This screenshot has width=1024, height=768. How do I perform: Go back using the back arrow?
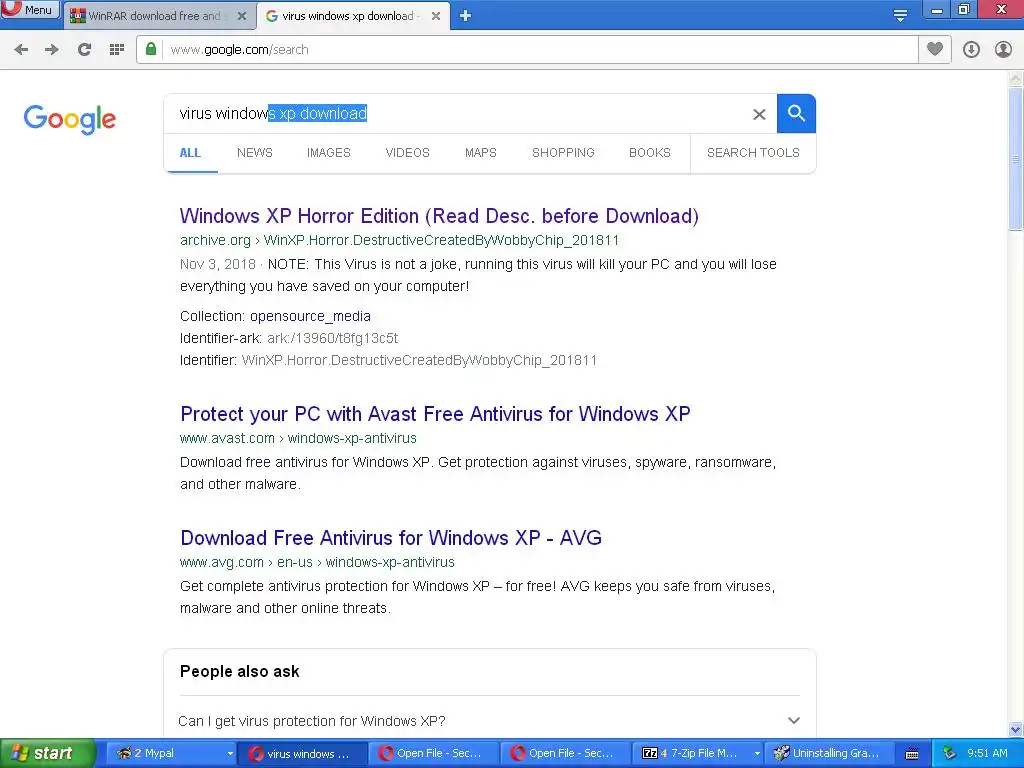[x=21, y=50]
